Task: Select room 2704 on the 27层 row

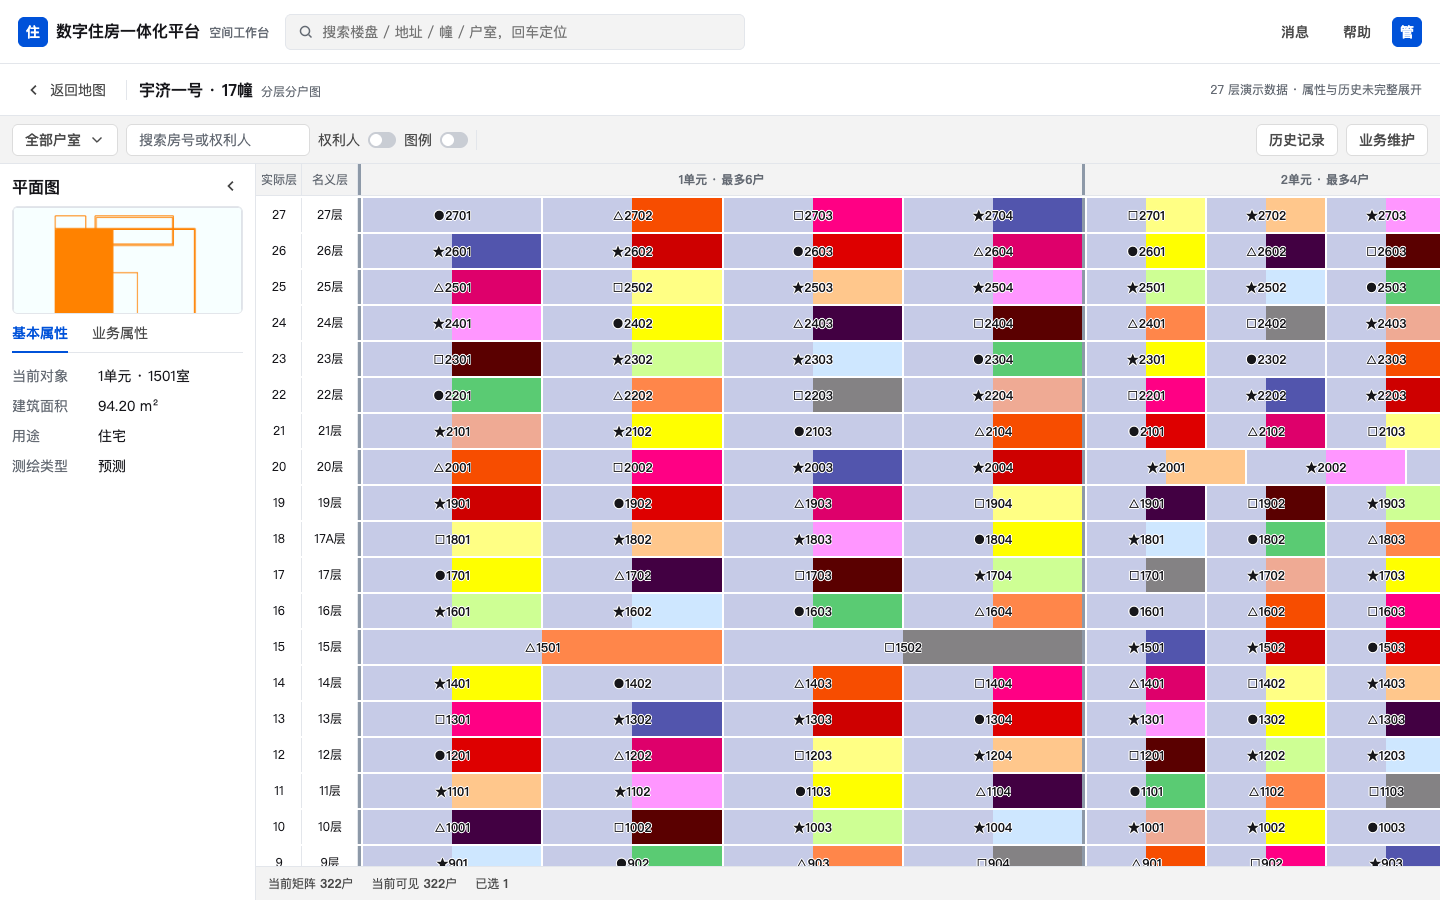Action: (x=993, y=215)
